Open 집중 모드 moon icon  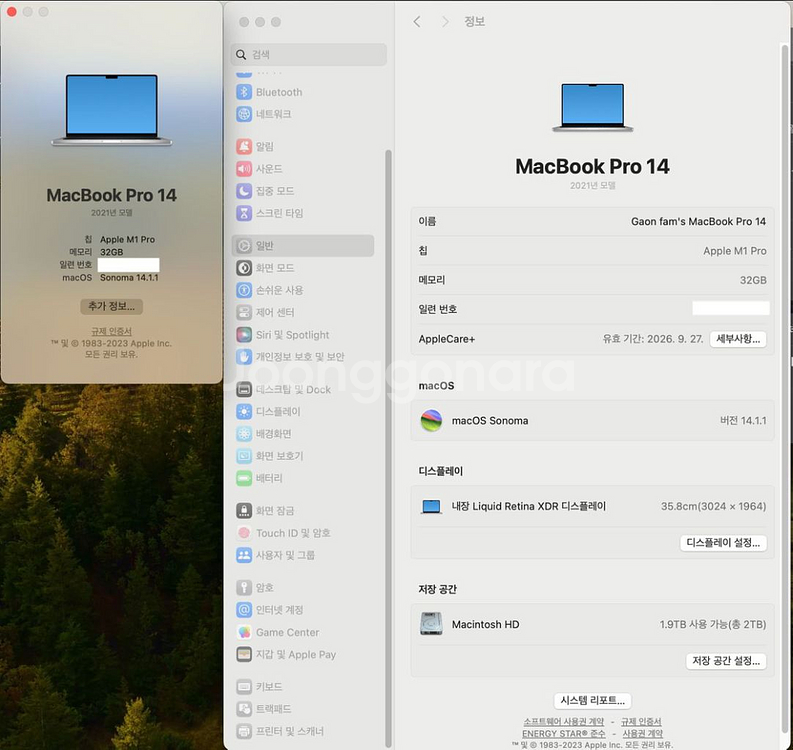[244, 191]
